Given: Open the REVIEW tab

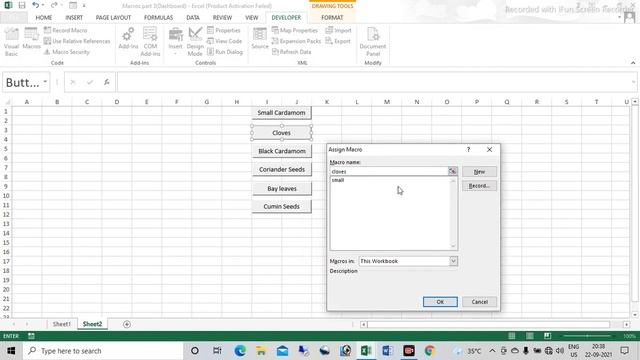Looking at the screenshot, I should (222, 18).
